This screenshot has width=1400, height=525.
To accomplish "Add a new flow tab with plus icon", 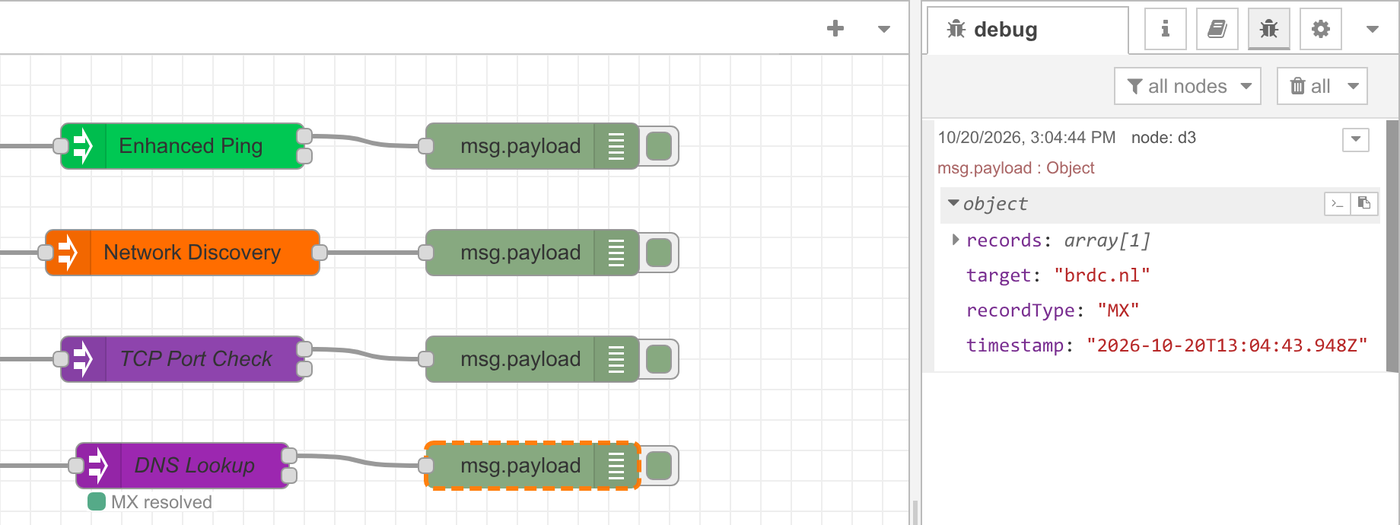I will point(835,29).
